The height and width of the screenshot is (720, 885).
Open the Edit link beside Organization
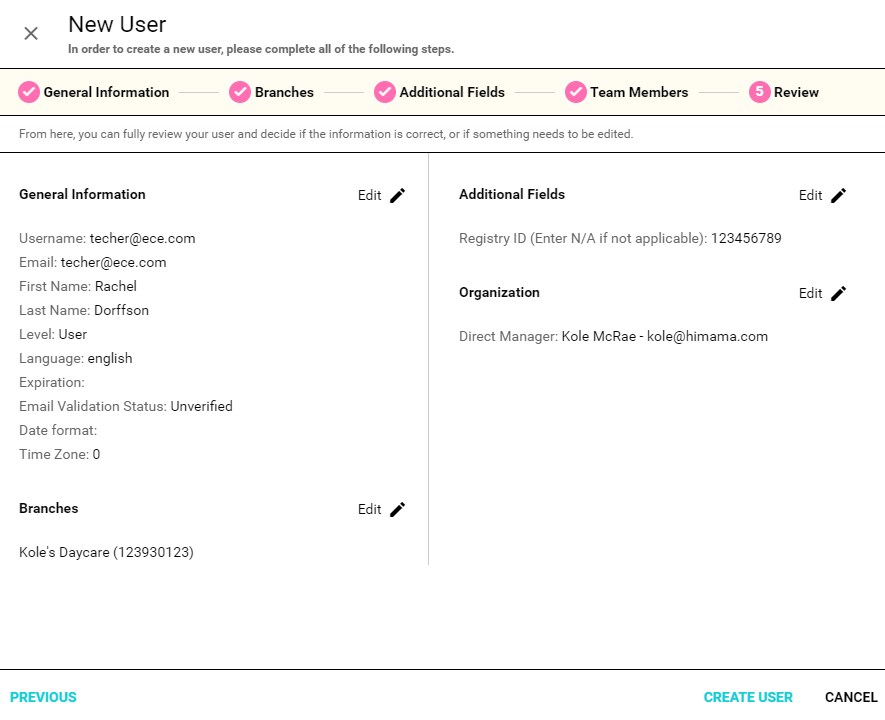[x=810, y=293]
